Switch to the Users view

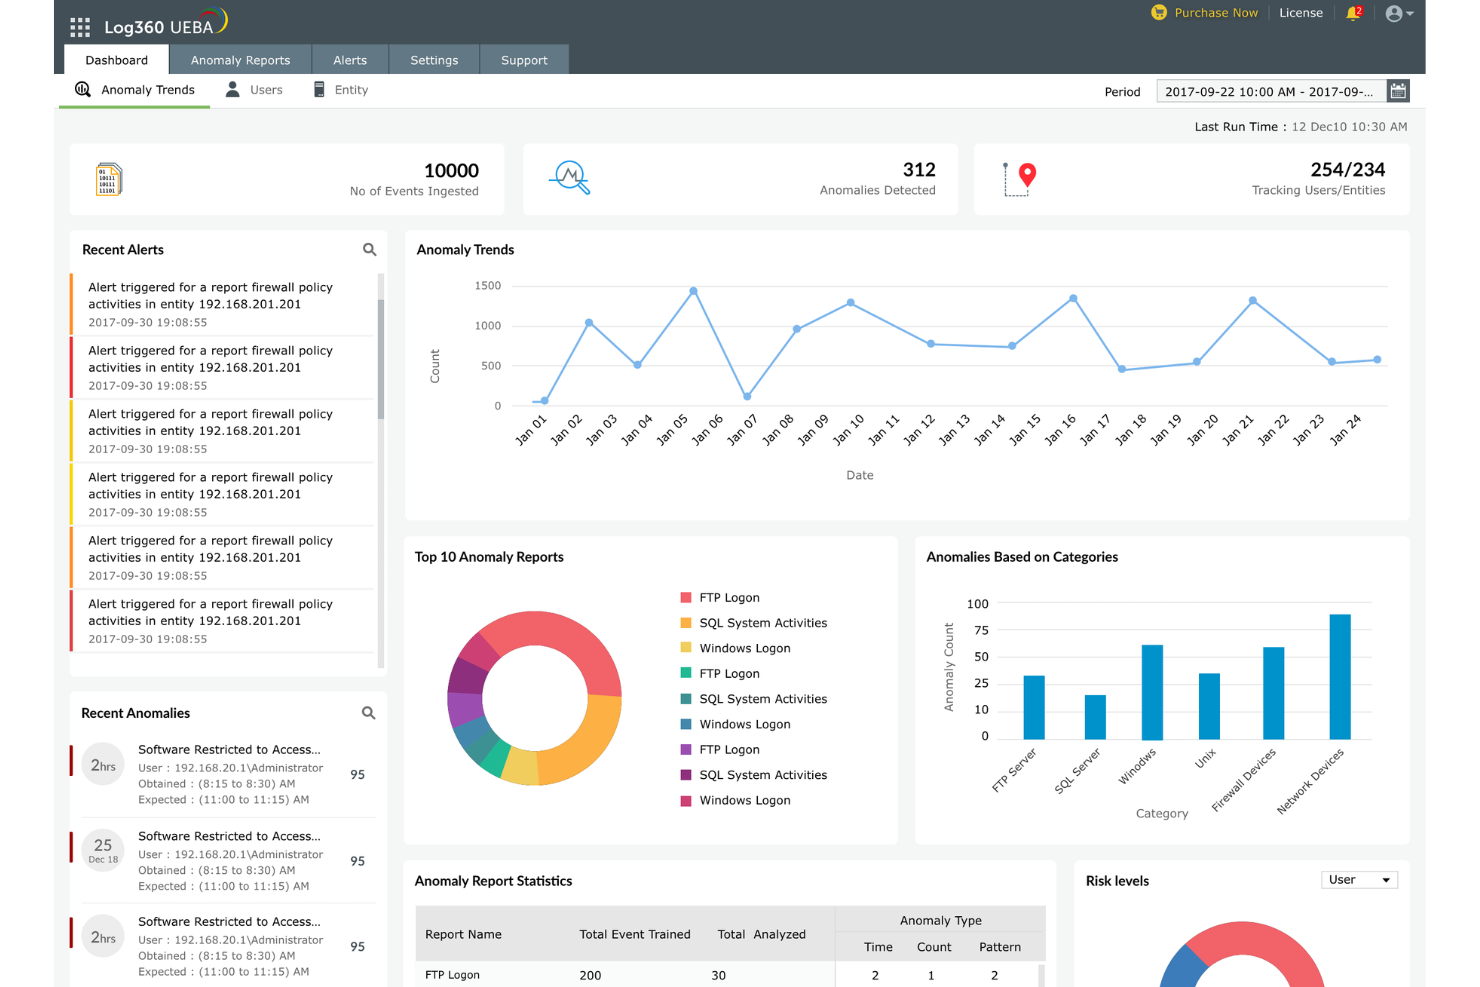(x=264, y=89)
